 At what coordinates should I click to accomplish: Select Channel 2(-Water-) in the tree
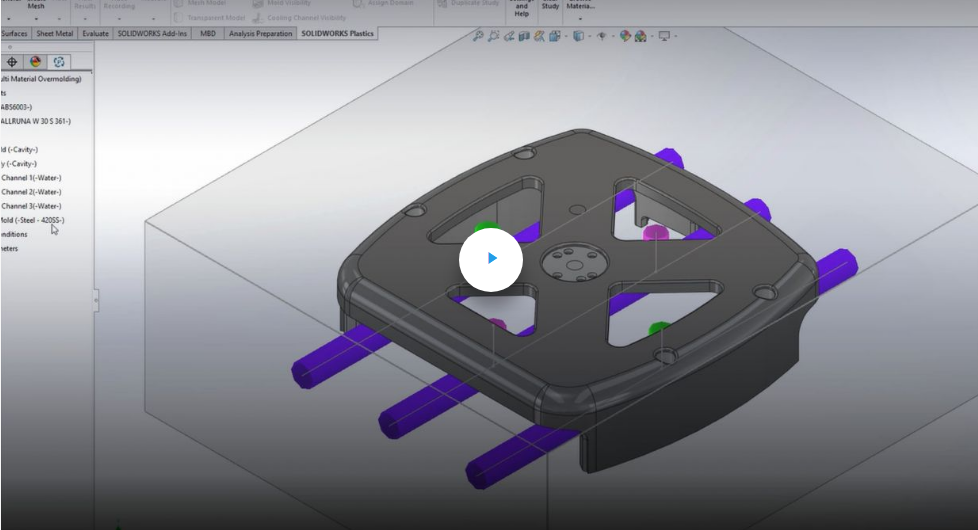click(31, 192)
